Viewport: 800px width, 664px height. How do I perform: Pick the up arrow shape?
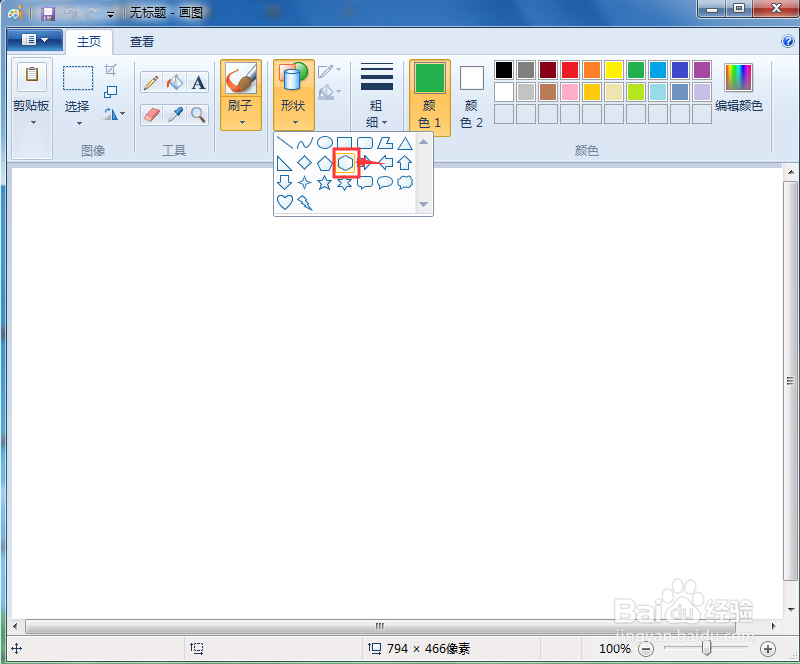pyautogui.click(x=405, y=163)
